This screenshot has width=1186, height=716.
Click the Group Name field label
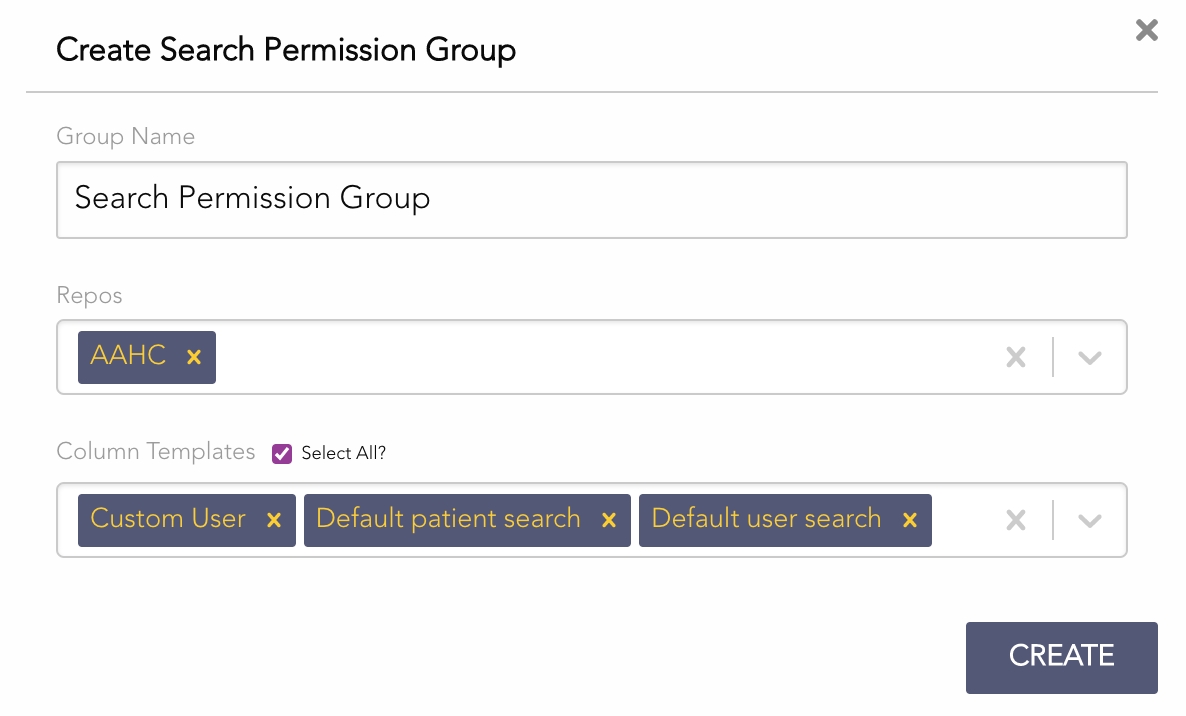click(125, 137)
